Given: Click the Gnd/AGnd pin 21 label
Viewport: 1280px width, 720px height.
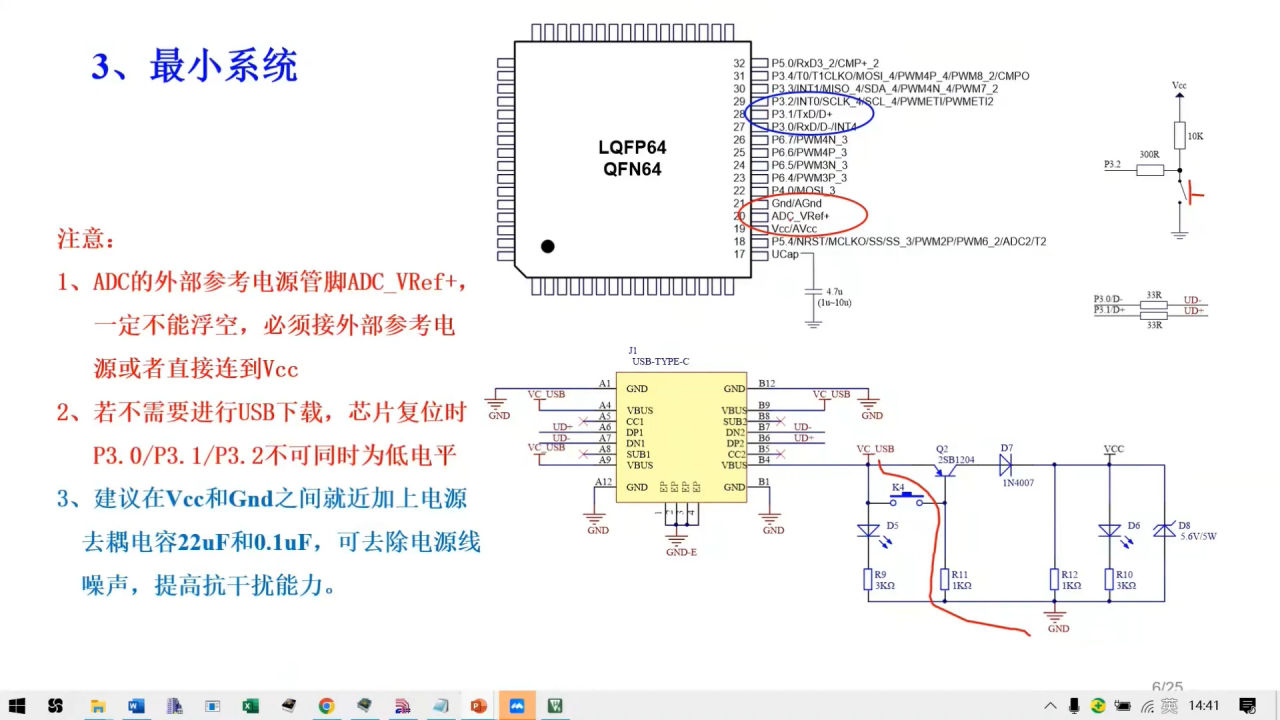Looking at the screenshot, I should pos(797,203).
